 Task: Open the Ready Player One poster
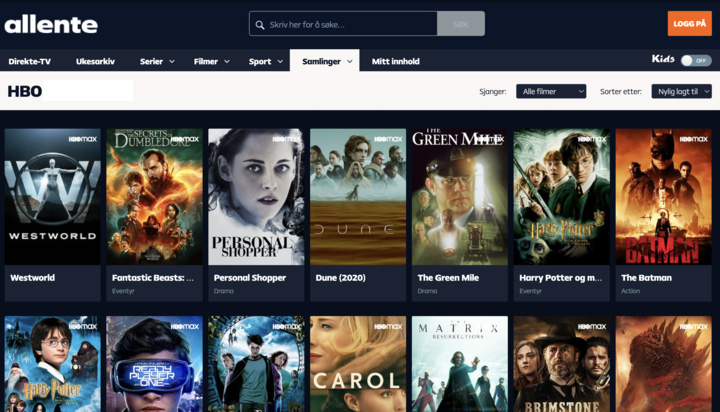coord(154,364)
